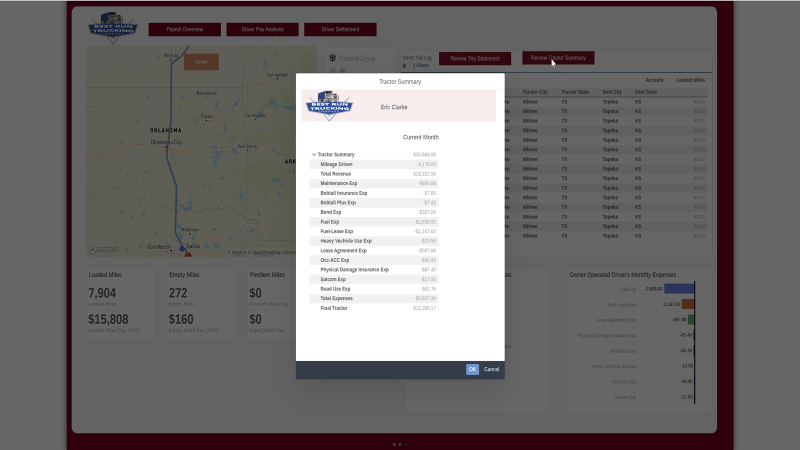Select the Satcom Exp row in dialog
Image resolution: width=800 pixels, height=450 pixels.
coord(373,279)
